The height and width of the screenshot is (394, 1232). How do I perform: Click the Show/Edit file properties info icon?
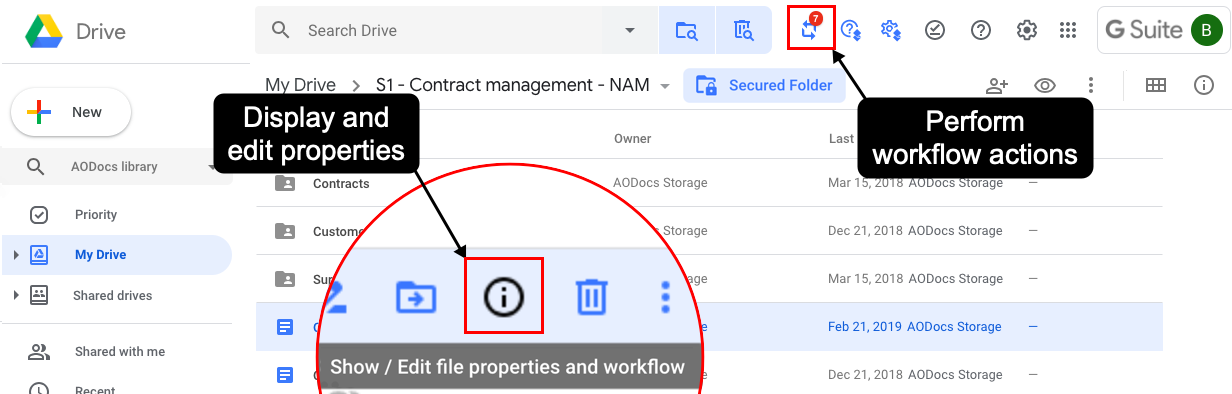pyautogui.click(x=504, y=296)
